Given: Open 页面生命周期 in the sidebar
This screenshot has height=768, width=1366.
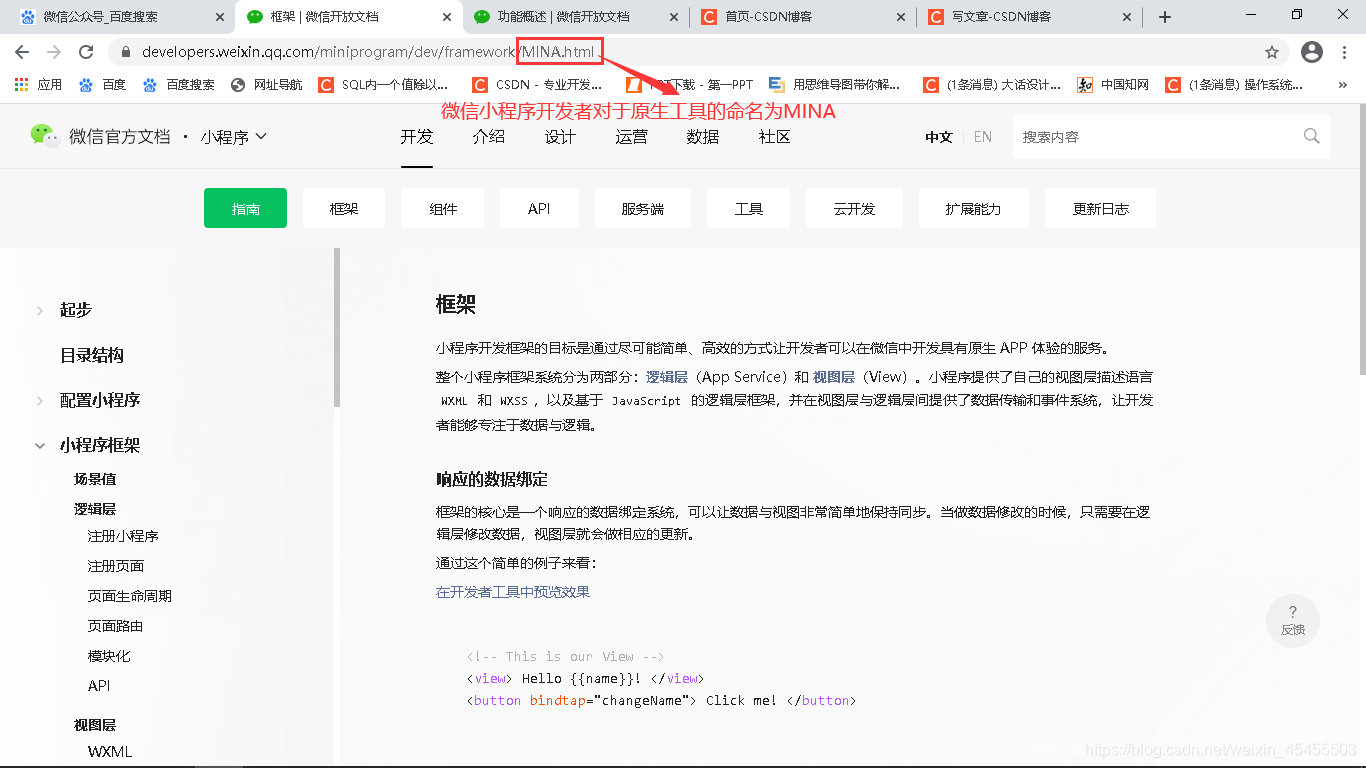Looking at the screenshot, I should coord(130,596).
